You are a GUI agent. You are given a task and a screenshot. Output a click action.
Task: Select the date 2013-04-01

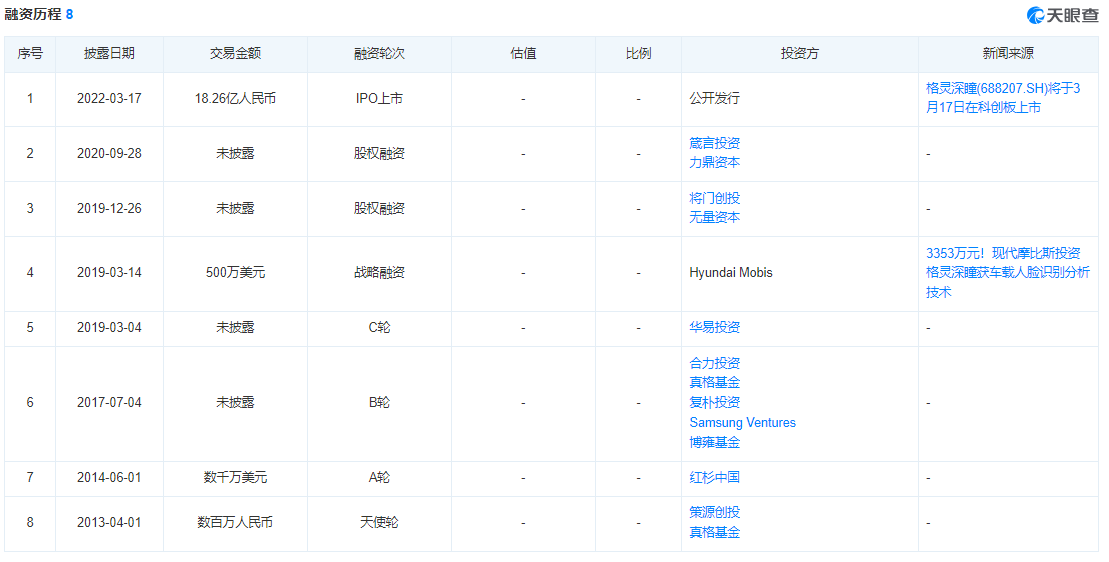(109, 523)
